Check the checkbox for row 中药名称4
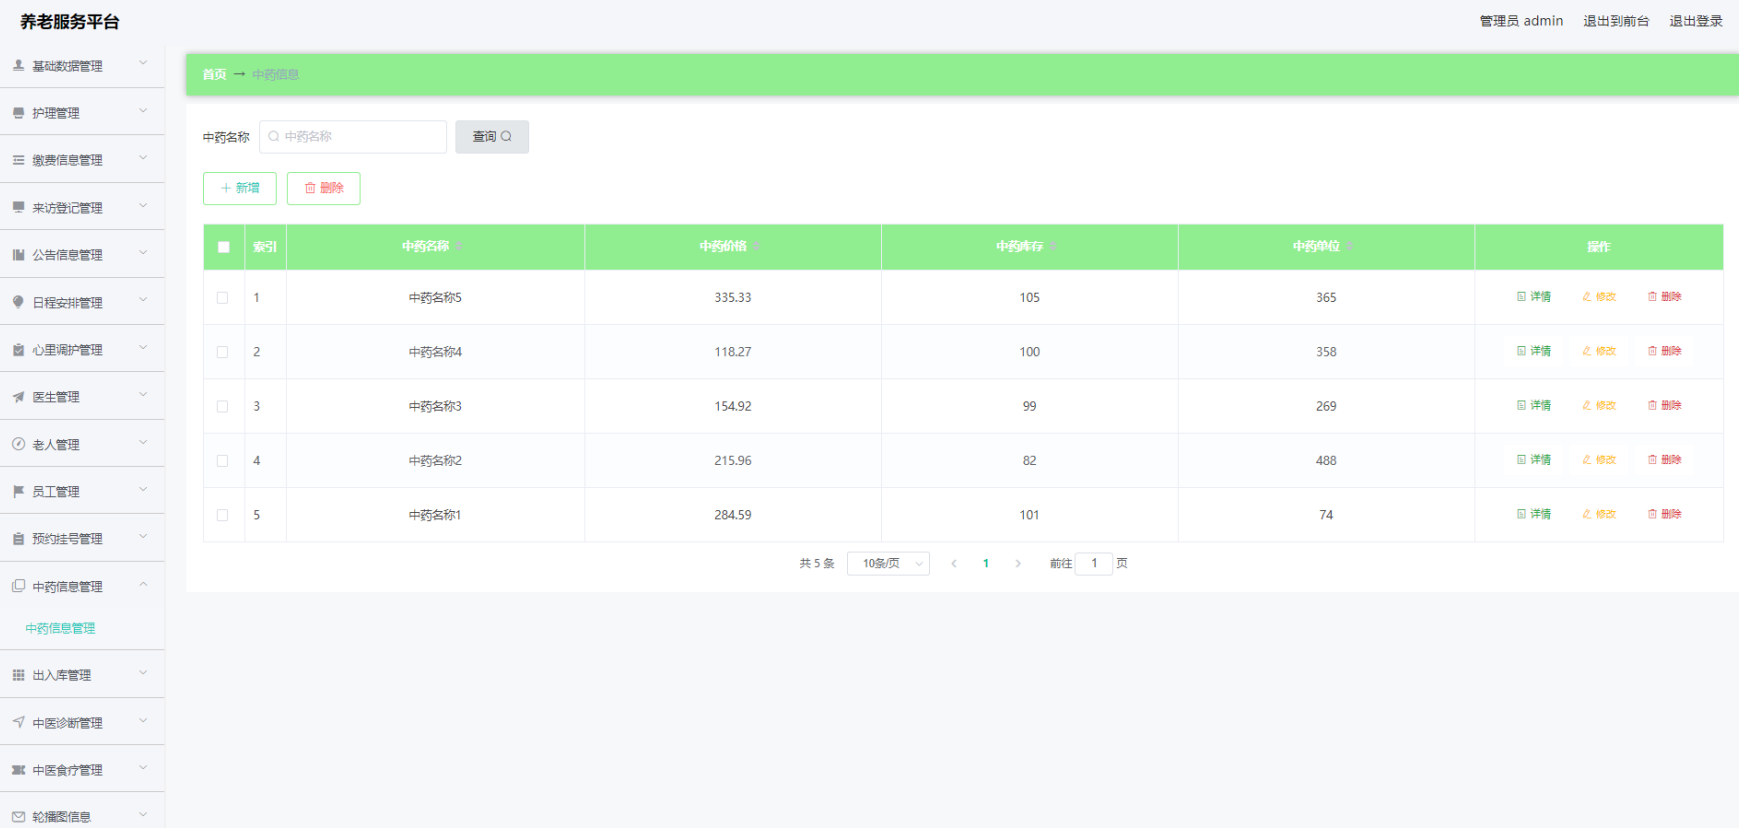1739x828 pixels. coord(222,352)
